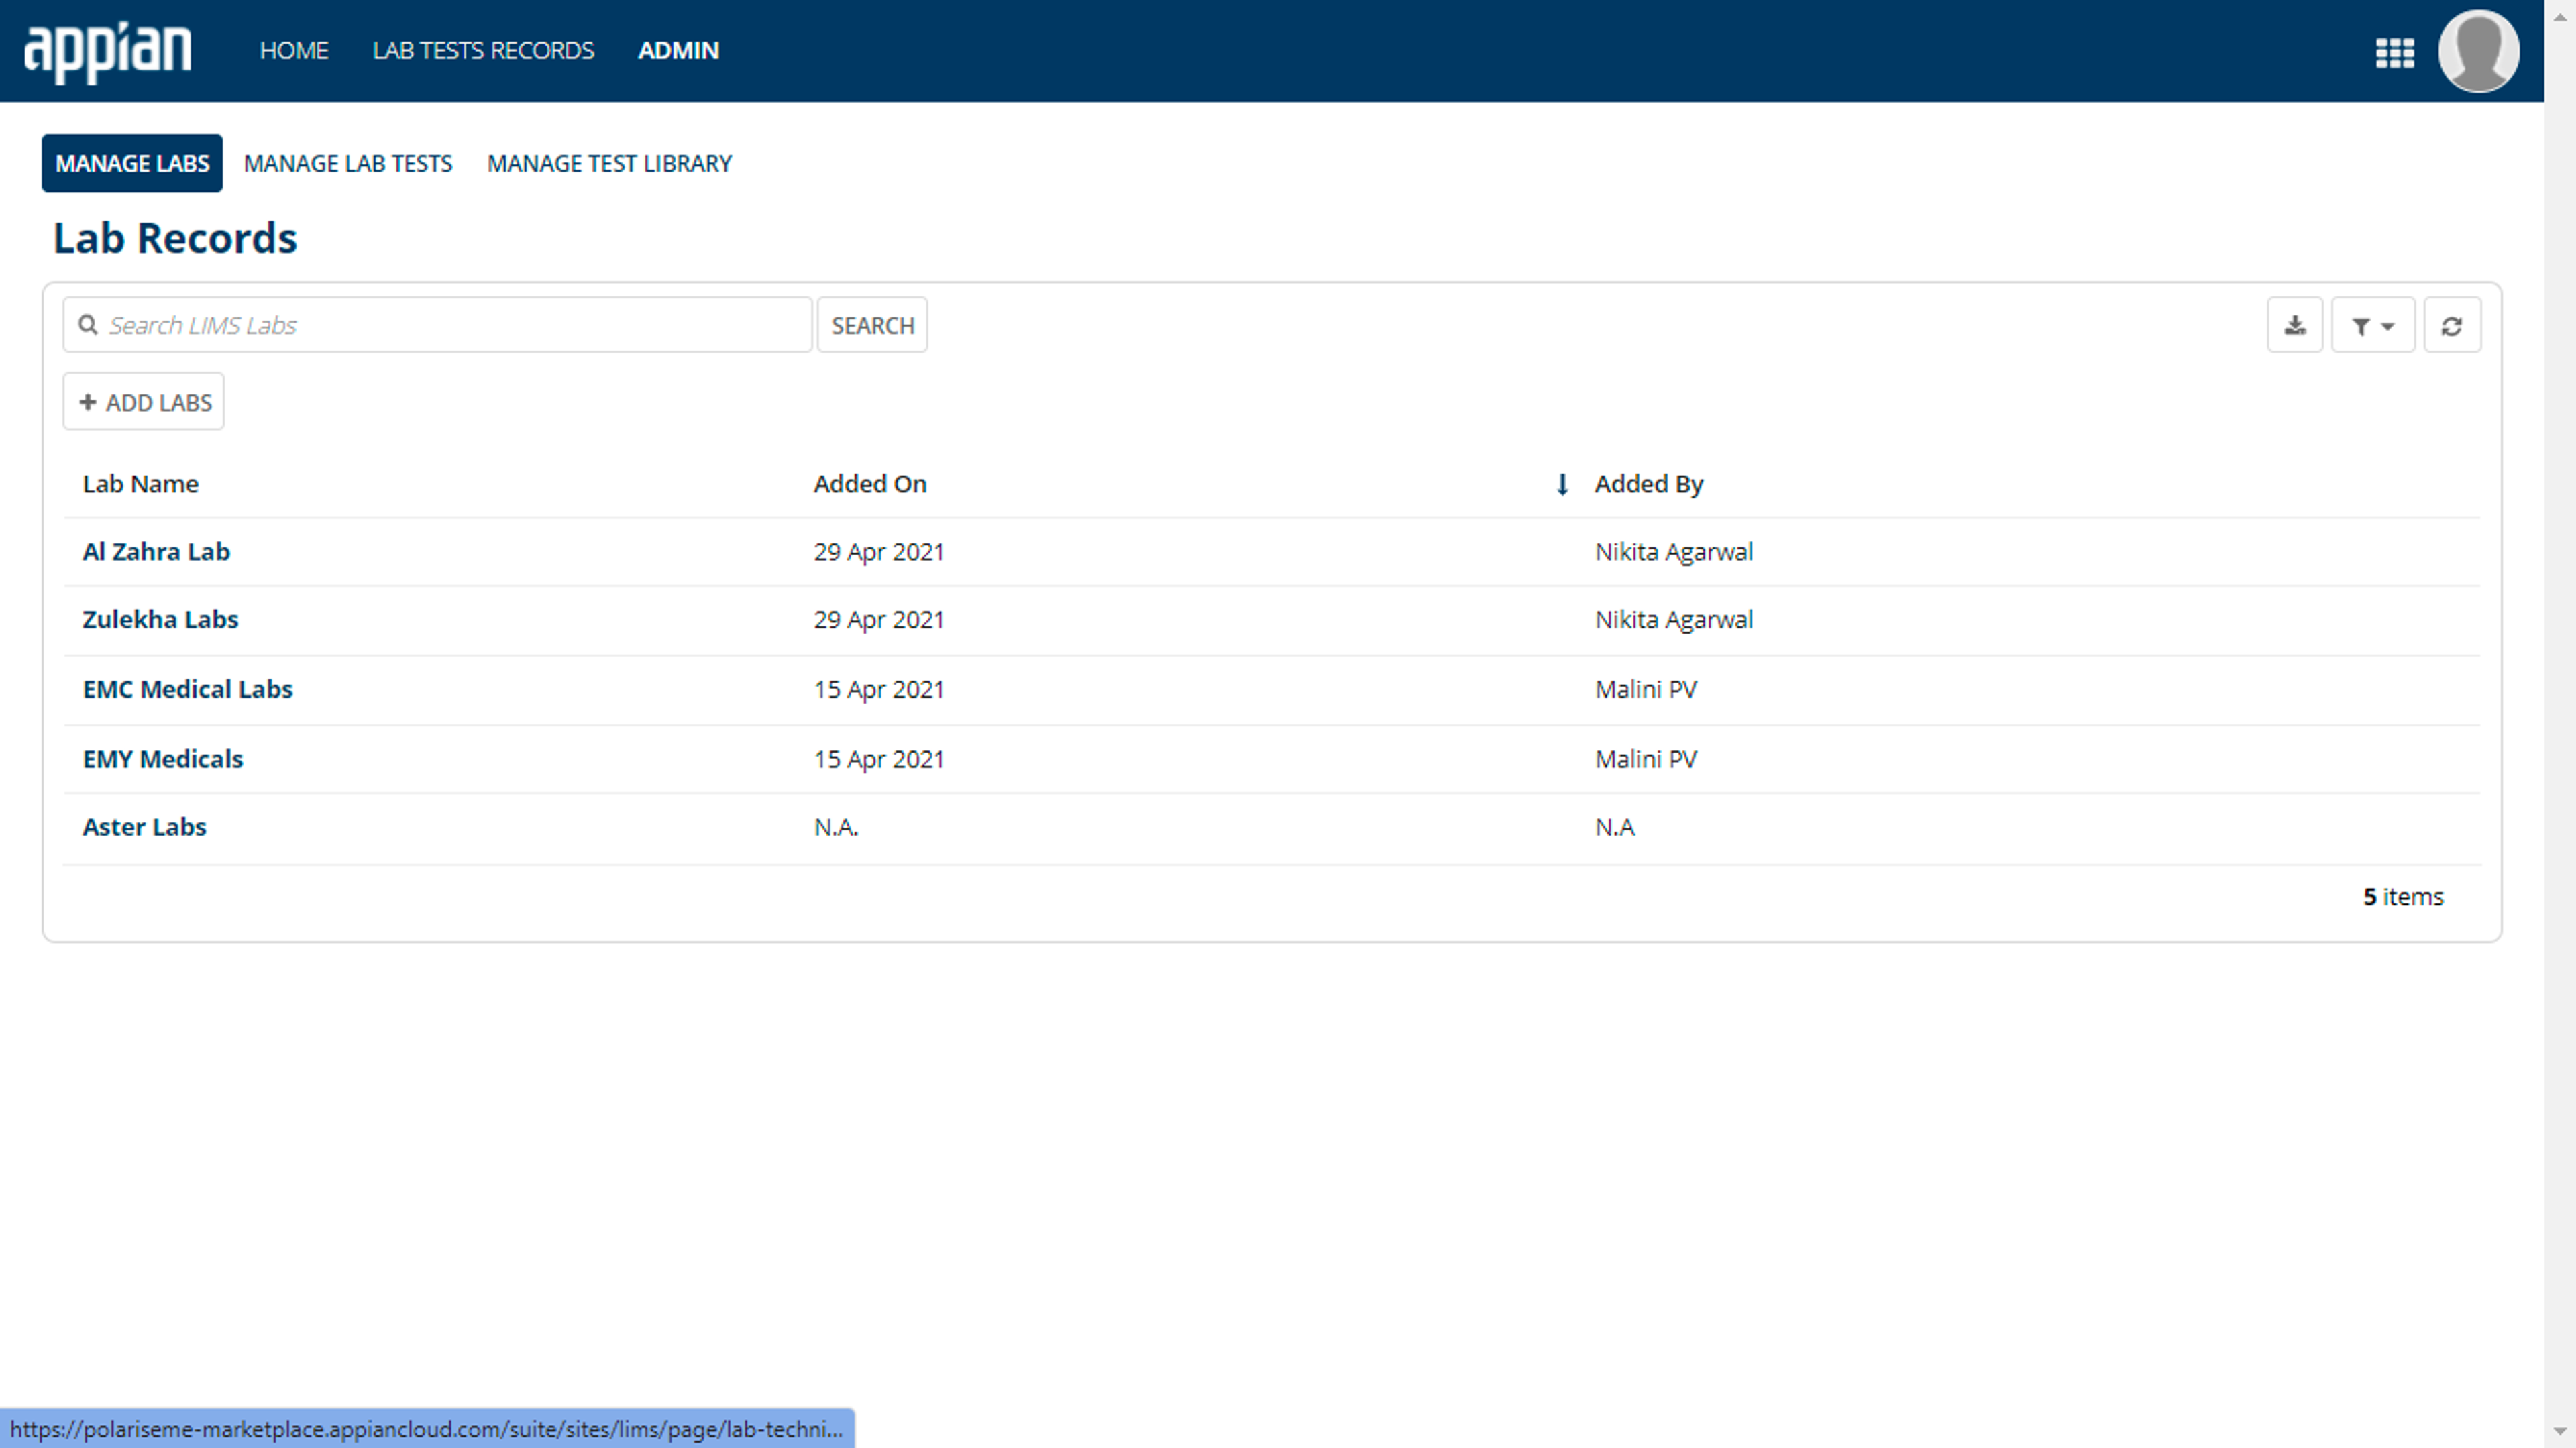The width and height of the screenshot is (2576, 1448).
Task: Click 29 Apr 2021 in Zulekha Labs row
Action: 878,620
